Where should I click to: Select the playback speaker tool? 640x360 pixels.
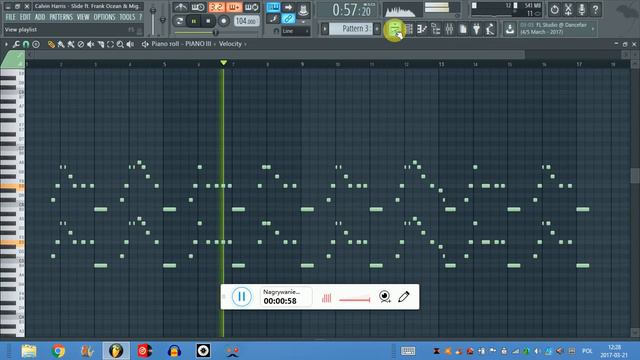(130, 44)
